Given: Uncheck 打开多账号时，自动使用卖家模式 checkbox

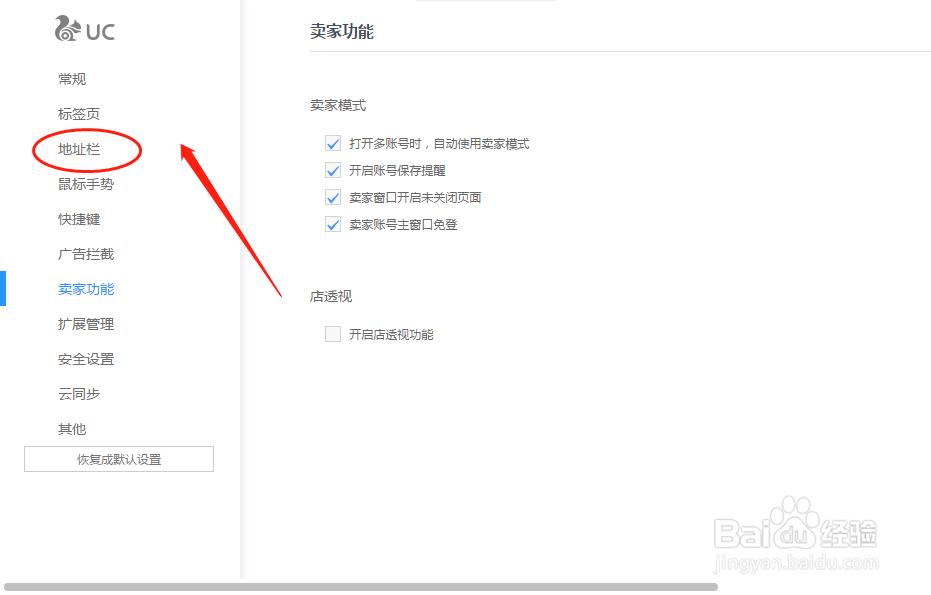Looking at the screenshot, I should pyautogui.click(x=333, y=144).
